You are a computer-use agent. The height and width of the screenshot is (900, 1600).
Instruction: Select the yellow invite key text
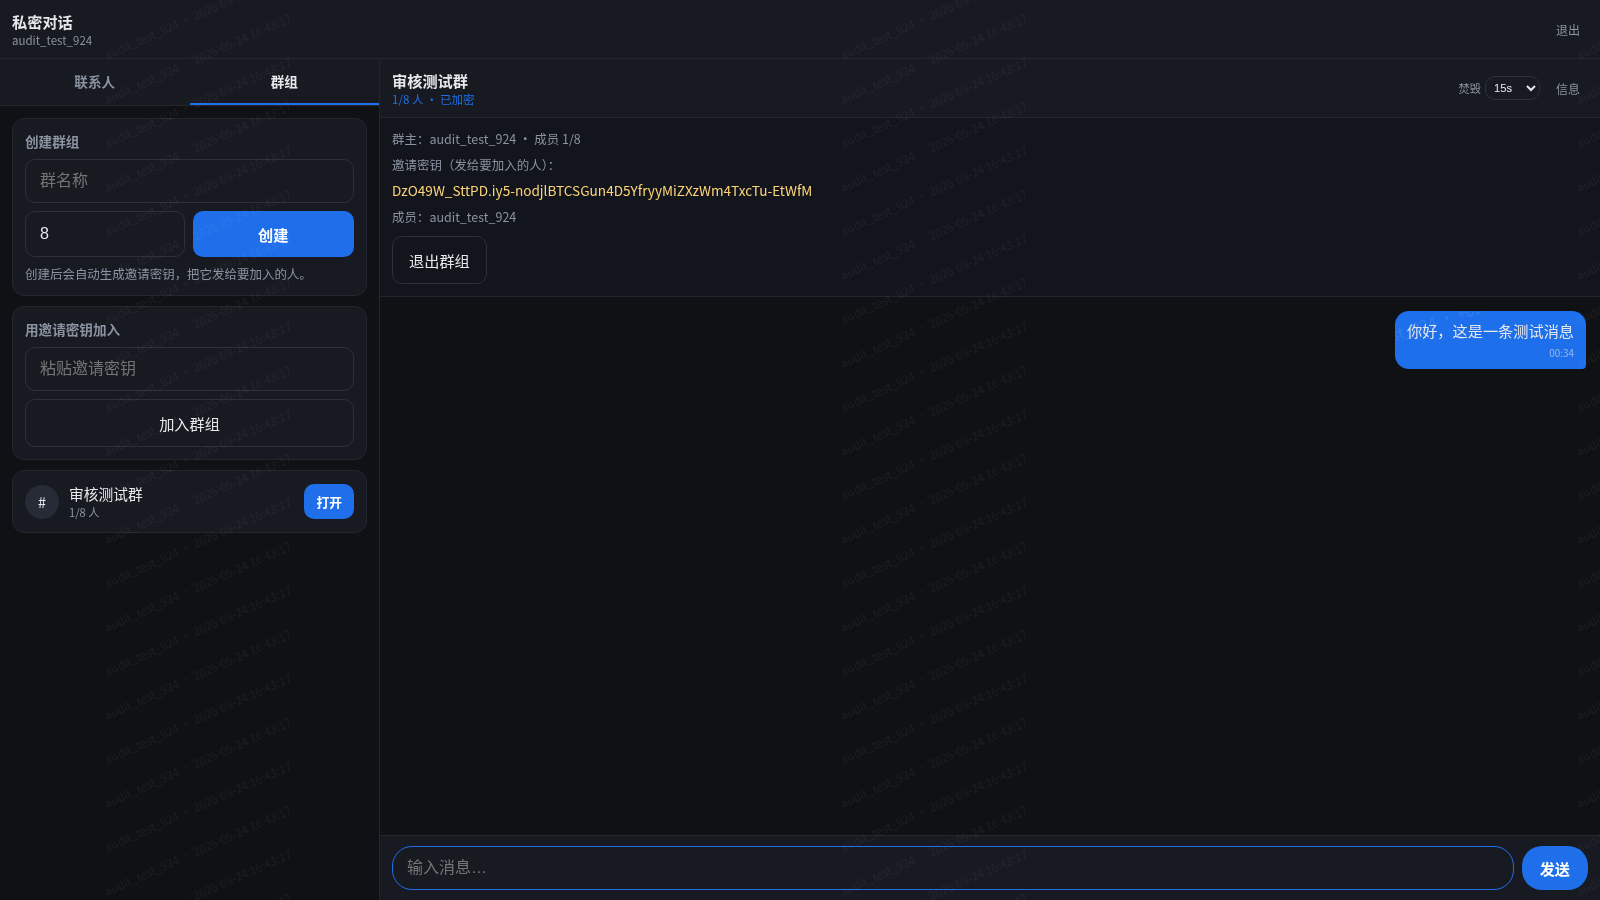[x=602, y=191]
